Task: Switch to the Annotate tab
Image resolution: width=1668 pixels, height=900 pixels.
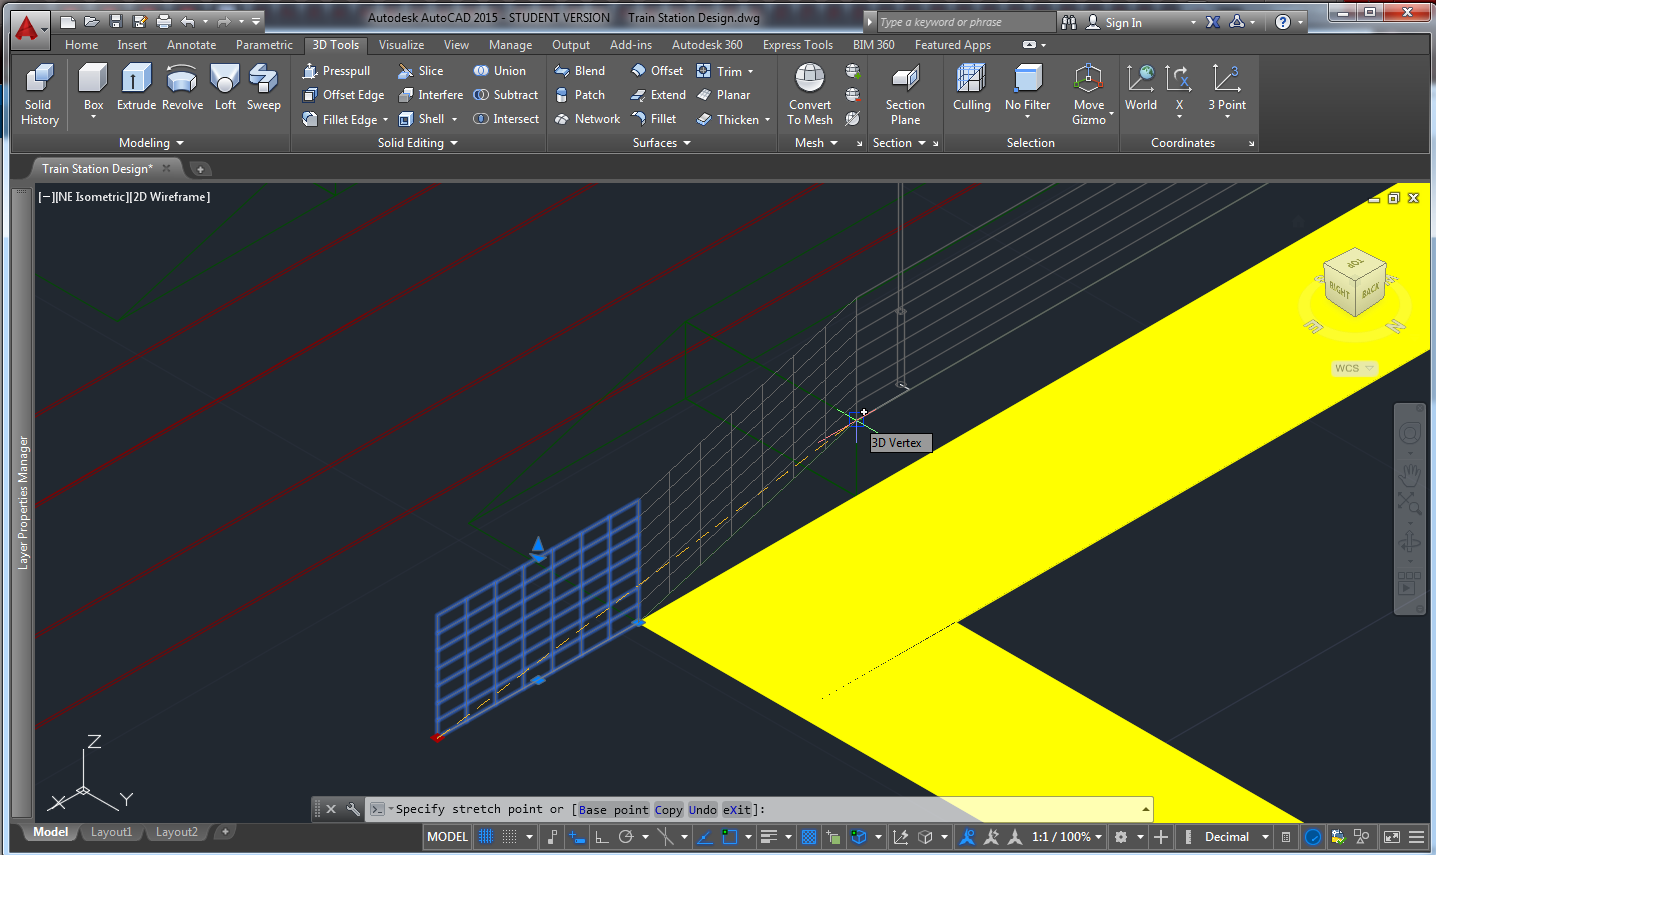Action: (x=191, y=45)
